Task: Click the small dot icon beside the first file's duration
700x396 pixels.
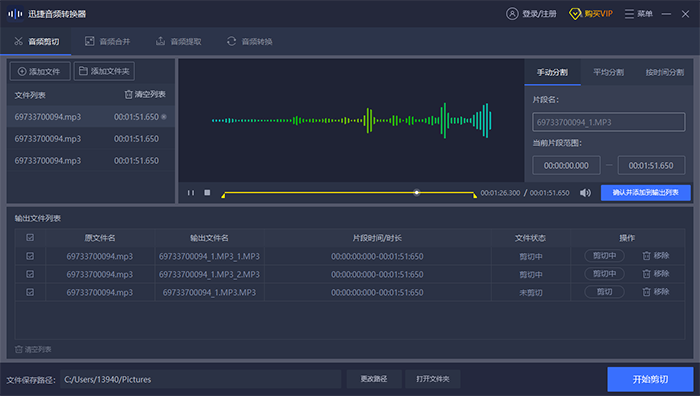Action: [164, 117]
